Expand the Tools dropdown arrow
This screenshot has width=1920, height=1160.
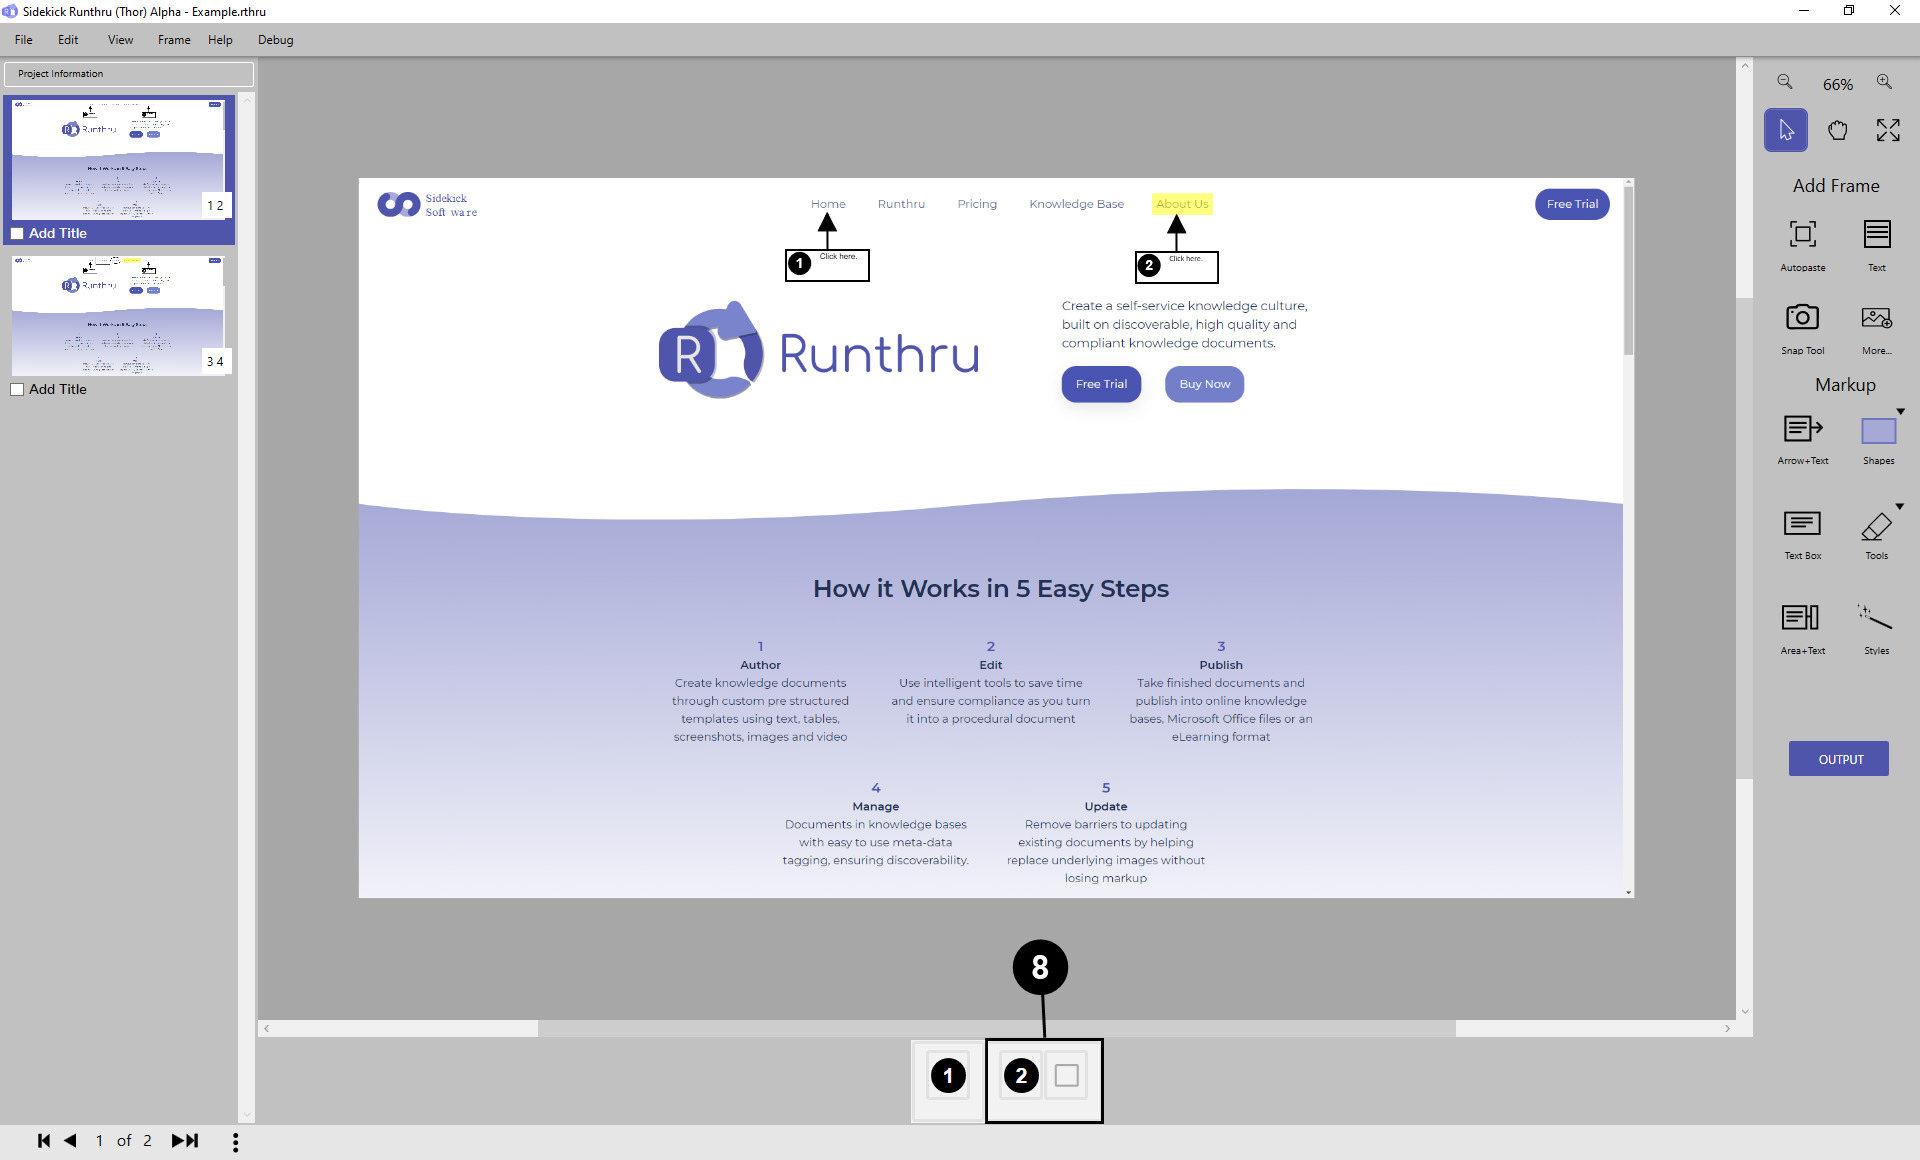(x=1900, y=506)
